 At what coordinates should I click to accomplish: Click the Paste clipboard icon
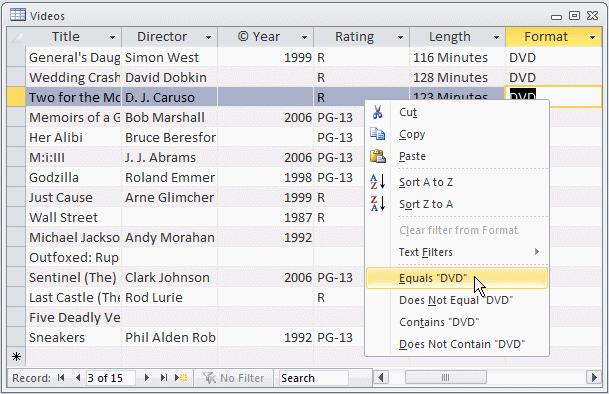[x=378, y=156]
